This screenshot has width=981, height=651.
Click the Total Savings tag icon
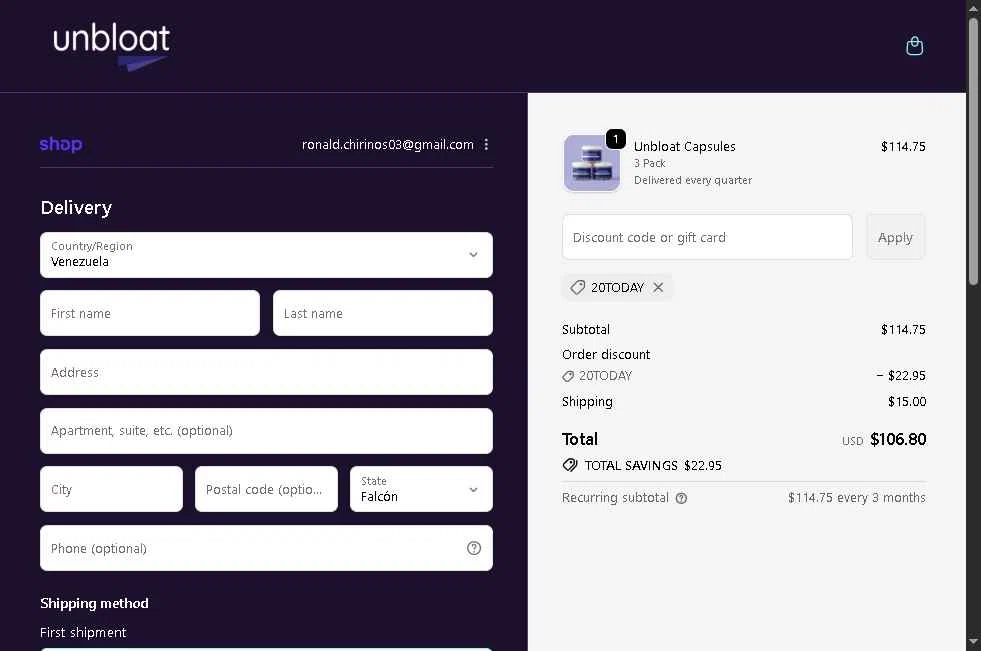[570, 465]
